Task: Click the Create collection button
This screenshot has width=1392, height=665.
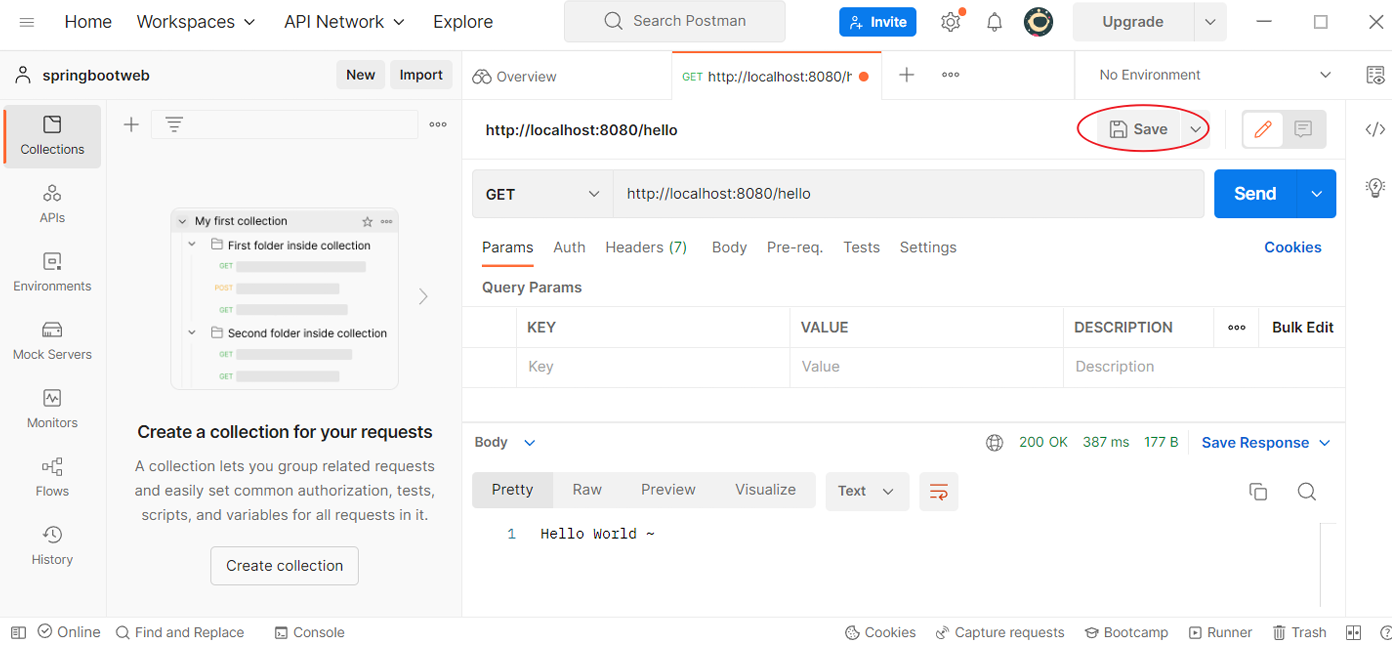Action: (284, 566)
